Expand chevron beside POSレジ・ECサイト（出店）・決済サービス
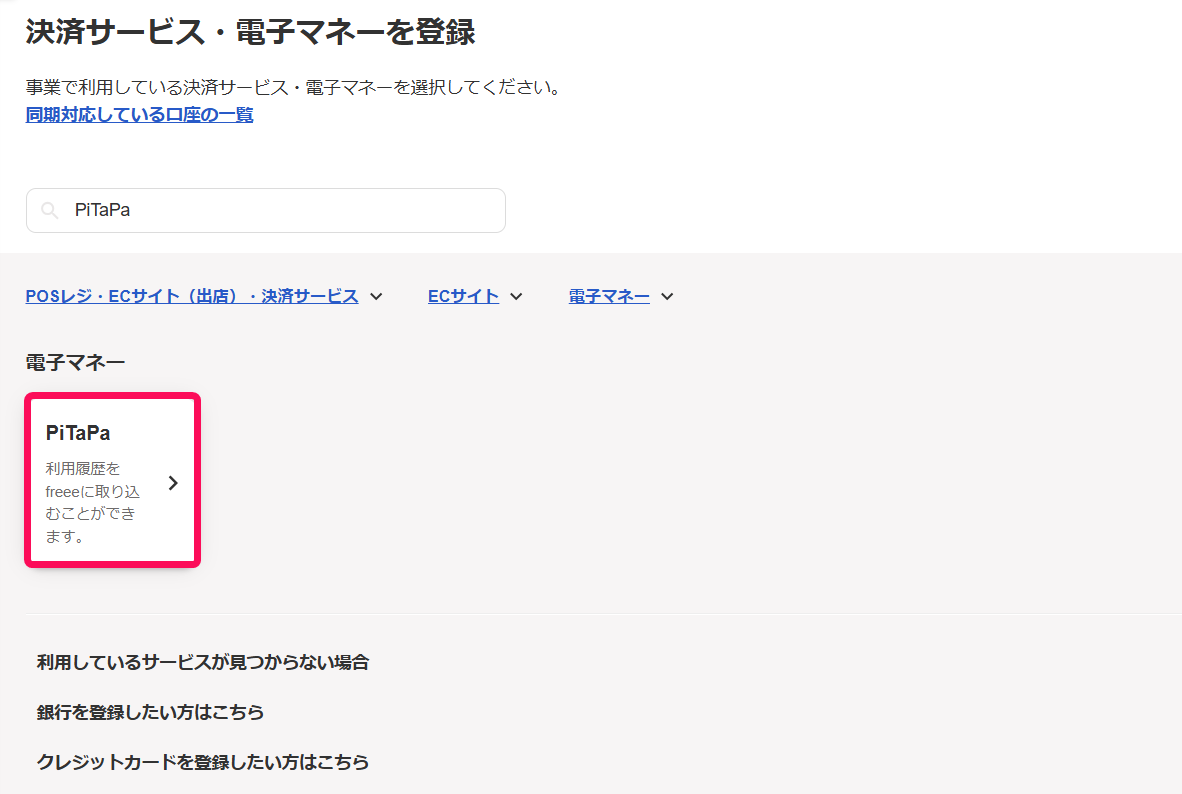1182x794 pixels. (376, 296)
